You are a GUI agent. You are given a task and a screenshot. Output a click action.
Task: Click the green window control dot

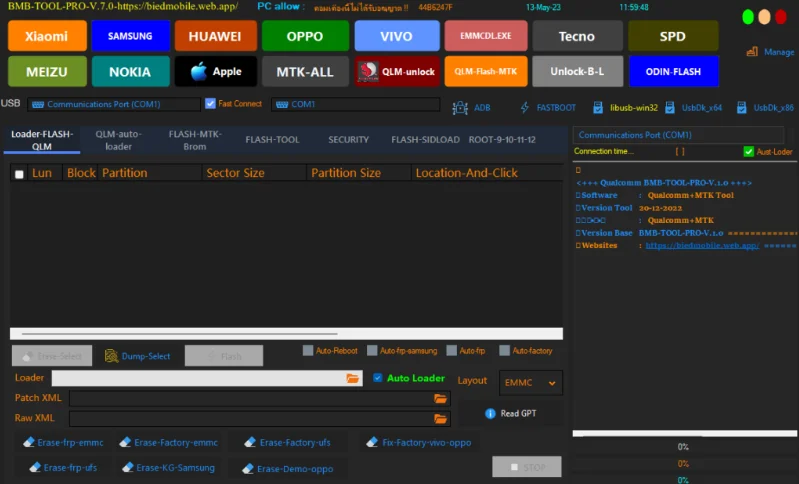coord(748,17)
